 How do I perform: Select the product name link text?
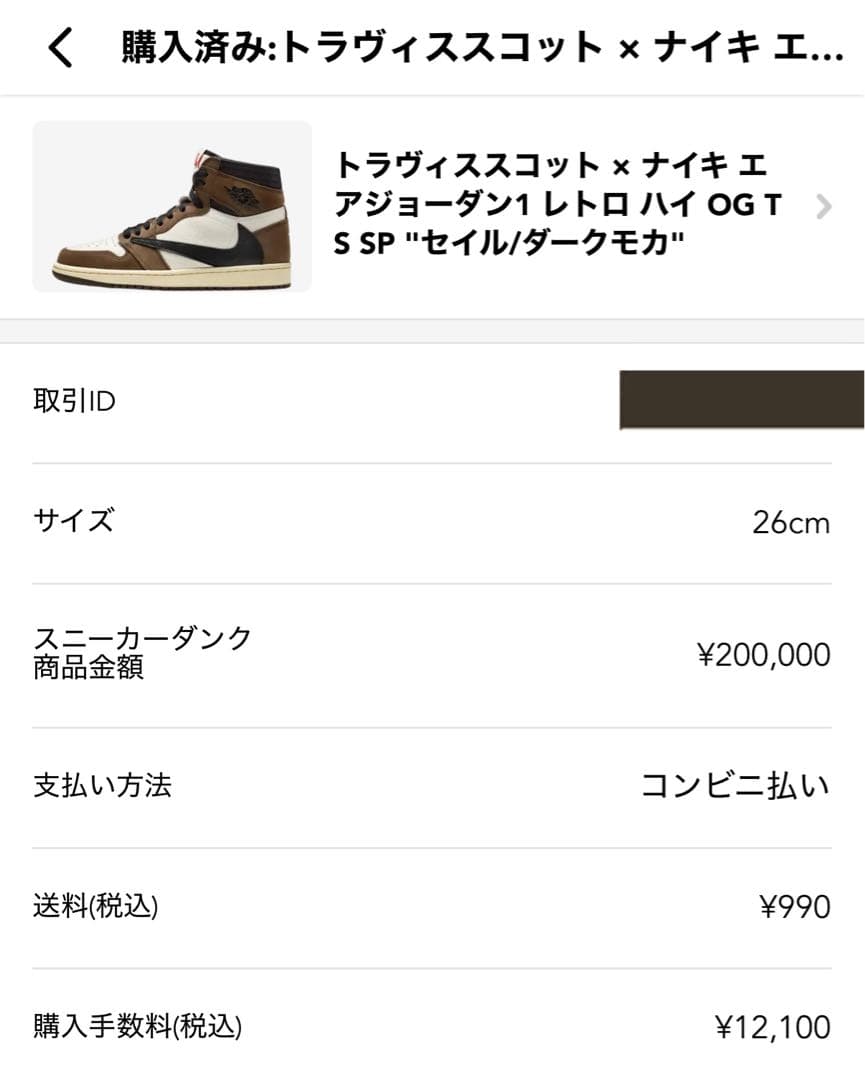click(x=558, y=204)
